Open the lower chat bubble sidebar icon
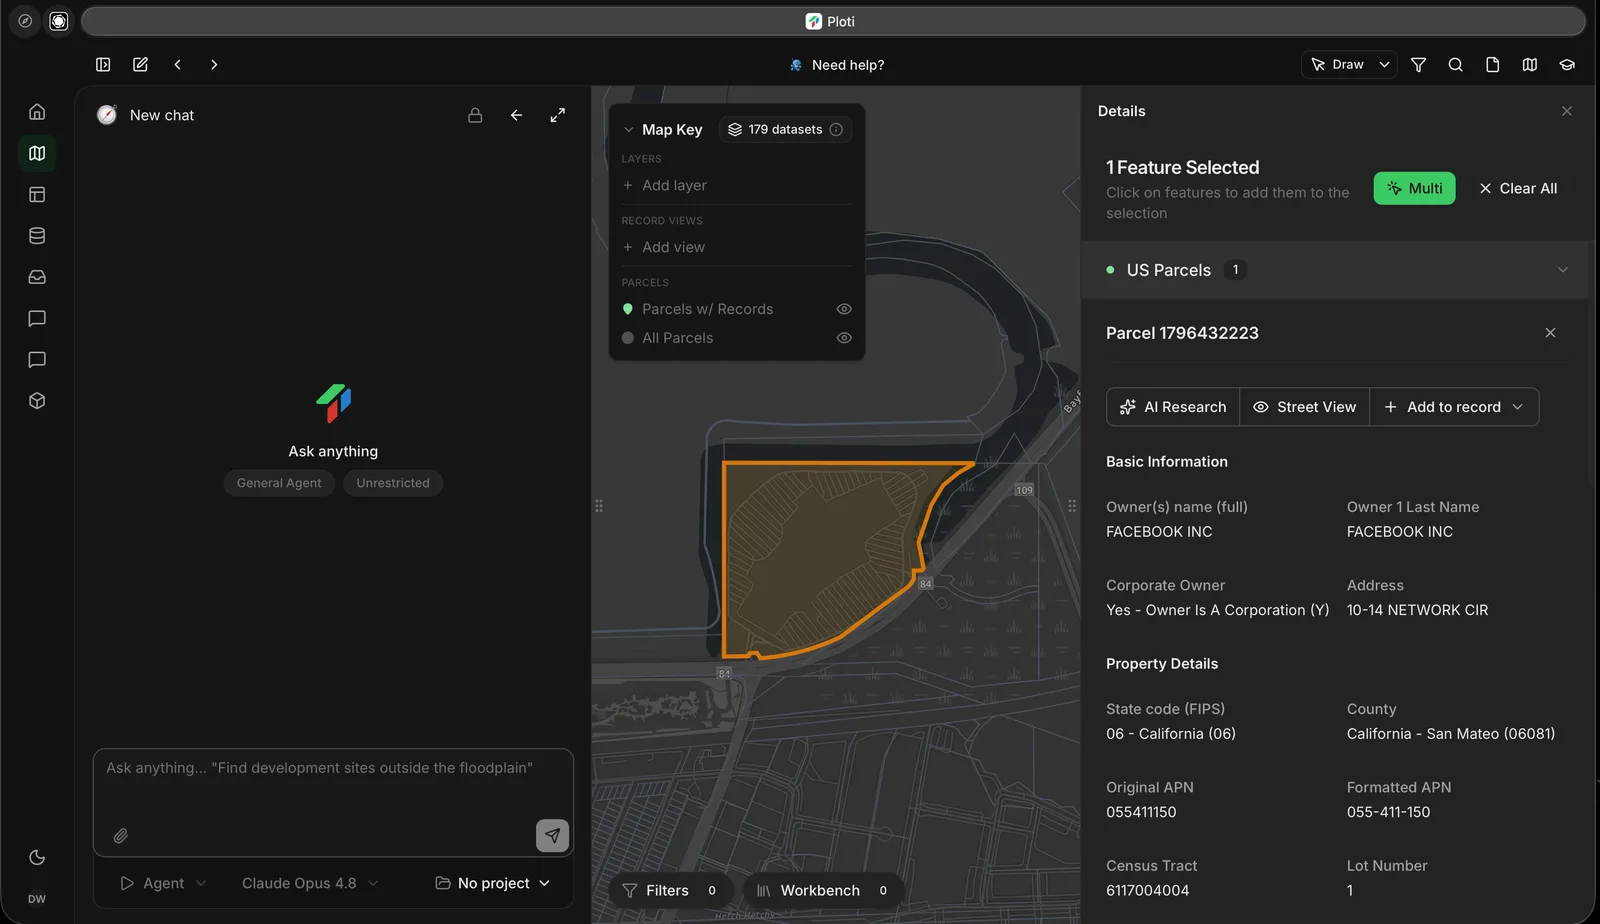 tap(37, 360)
